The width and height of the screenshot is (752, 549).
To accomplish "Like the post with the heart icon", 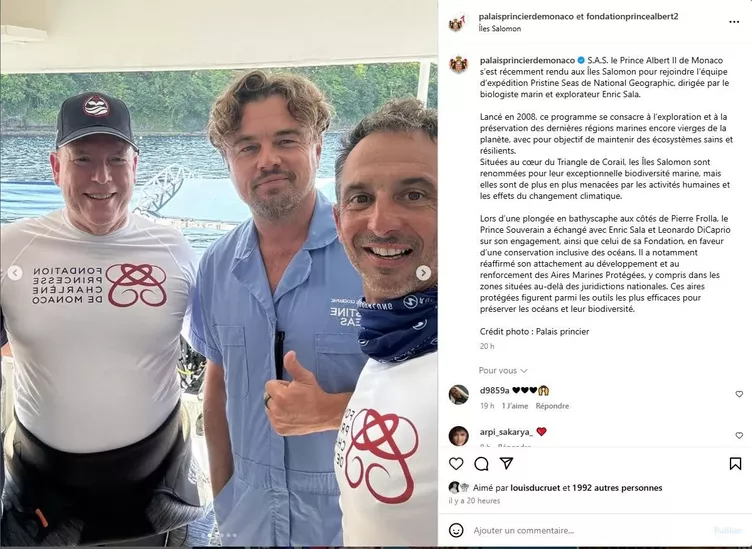I will 456,463.
